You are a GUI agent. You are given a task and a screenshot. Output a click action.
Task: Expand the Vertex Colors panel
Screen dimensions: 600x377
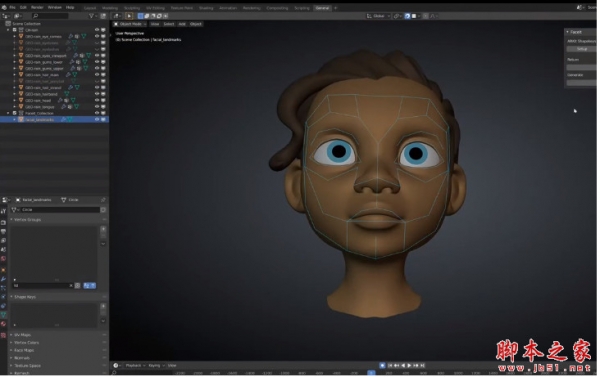point(26,343)
